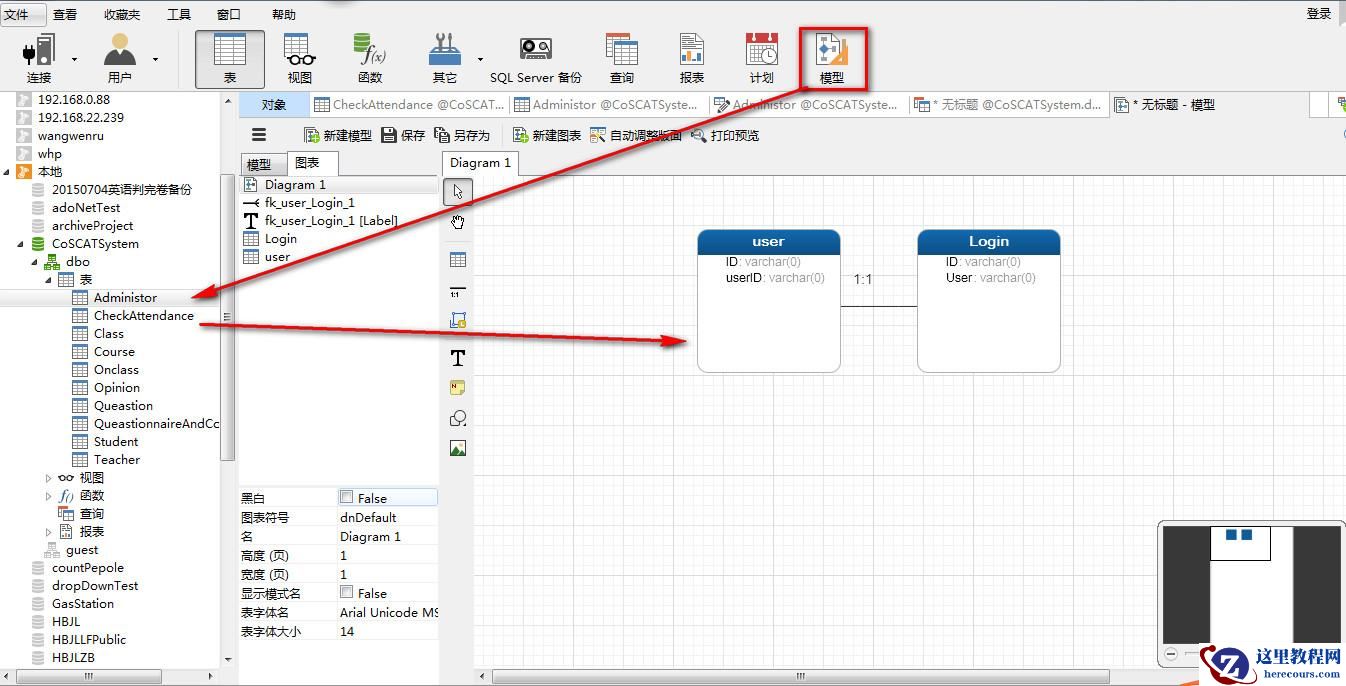Select the Hand pan tool in model sidebar

[457, 221]
